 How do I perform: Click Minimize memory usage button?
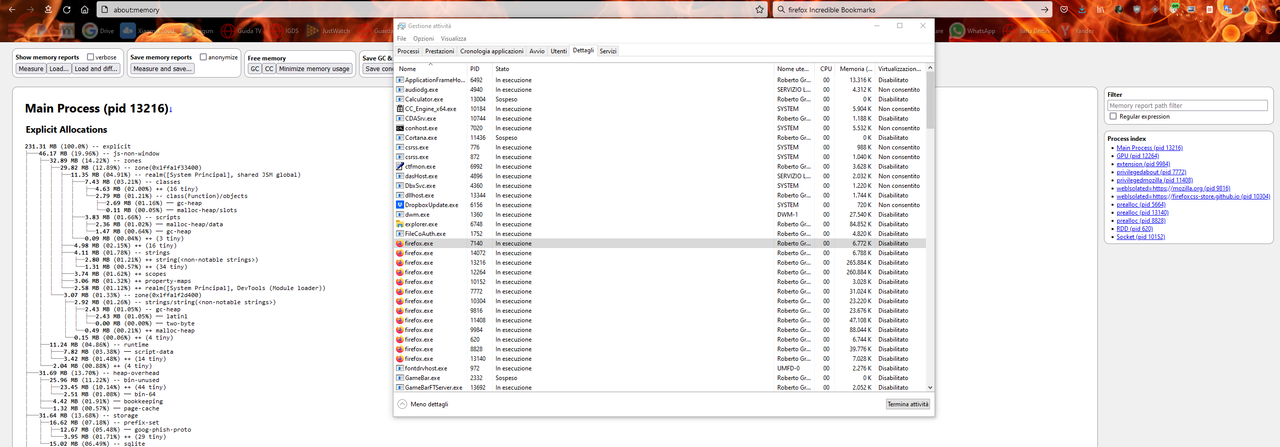315,69
